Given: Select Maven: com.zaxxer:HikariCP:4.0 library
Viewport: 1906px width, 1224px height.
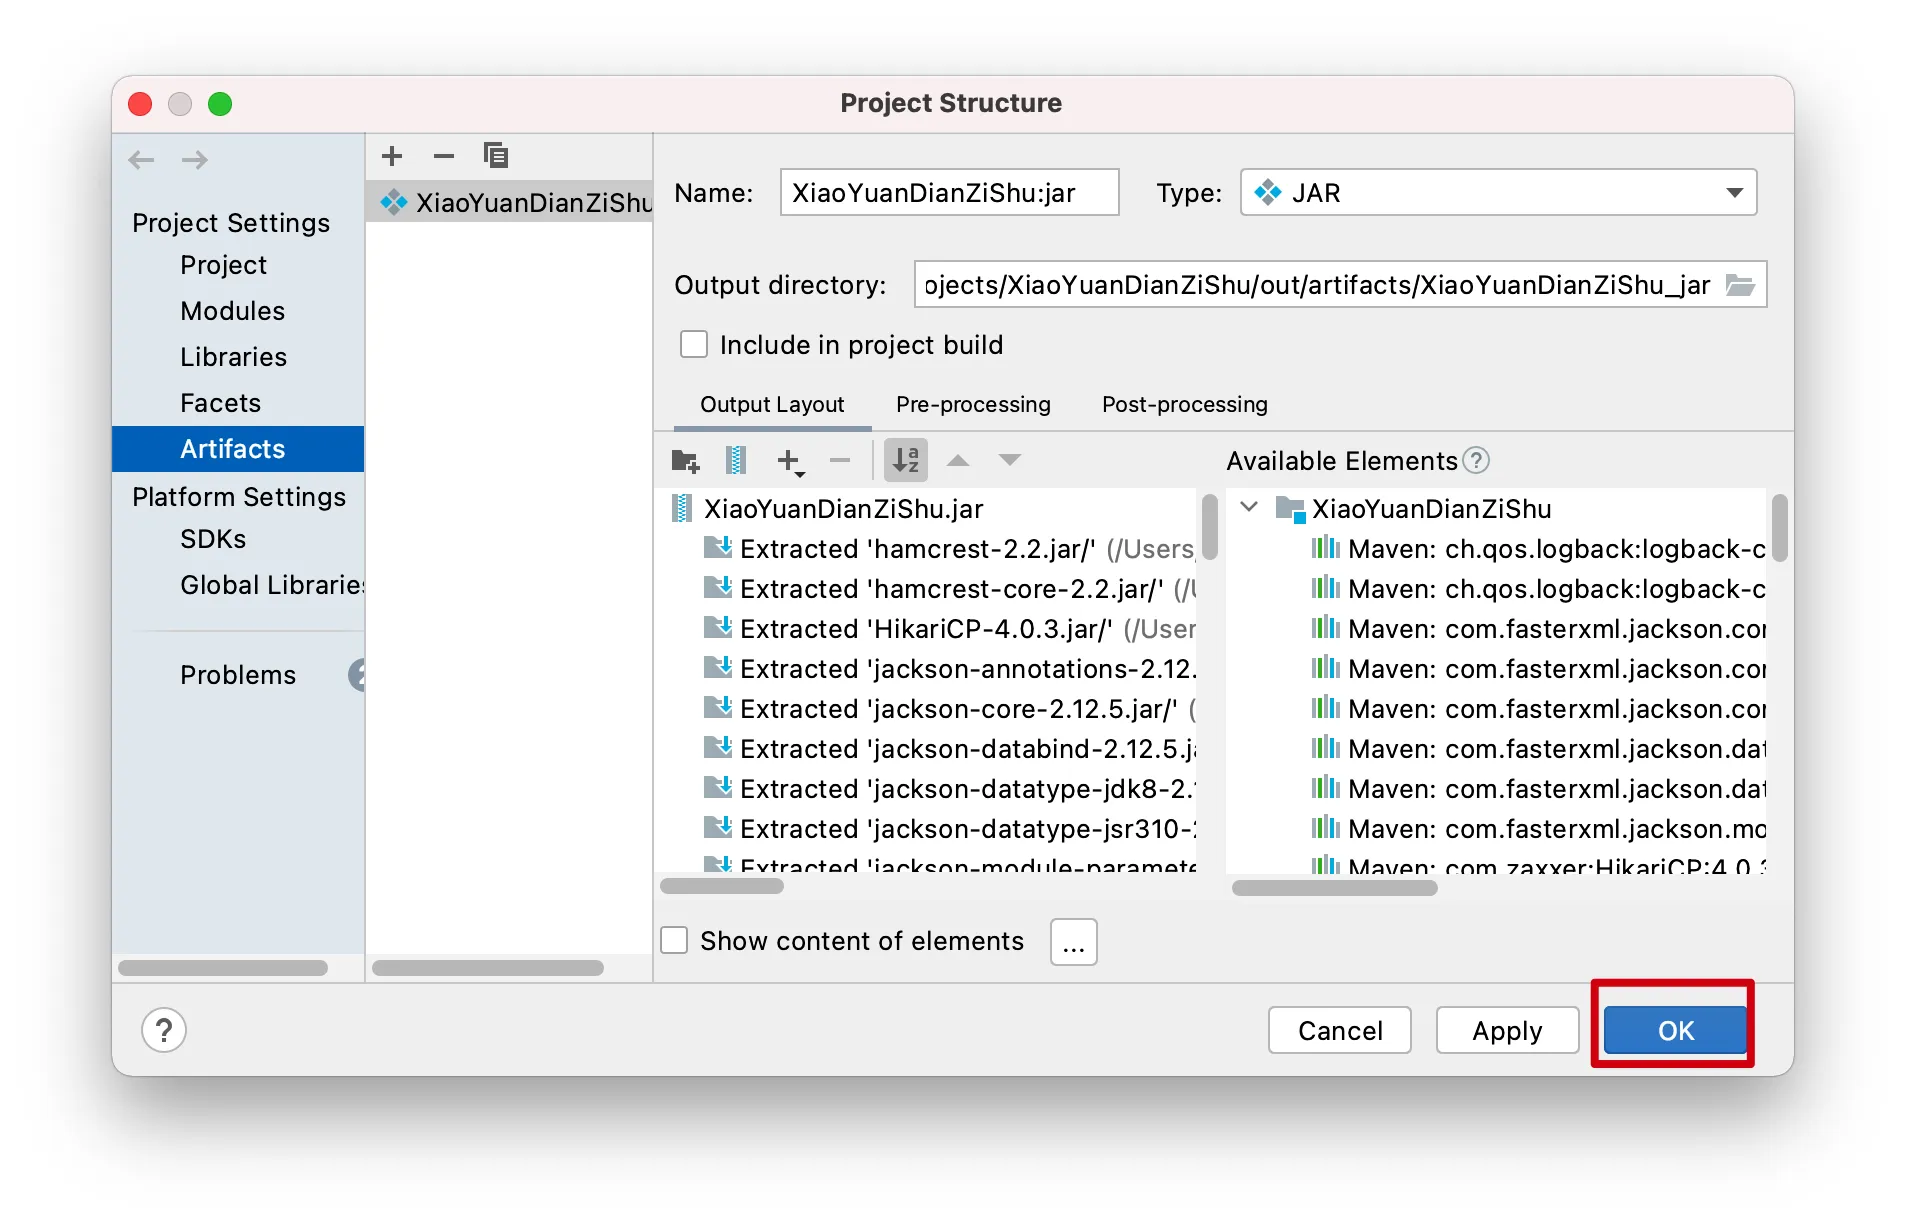Looking at the screenshot, I should click(1538, 866).
